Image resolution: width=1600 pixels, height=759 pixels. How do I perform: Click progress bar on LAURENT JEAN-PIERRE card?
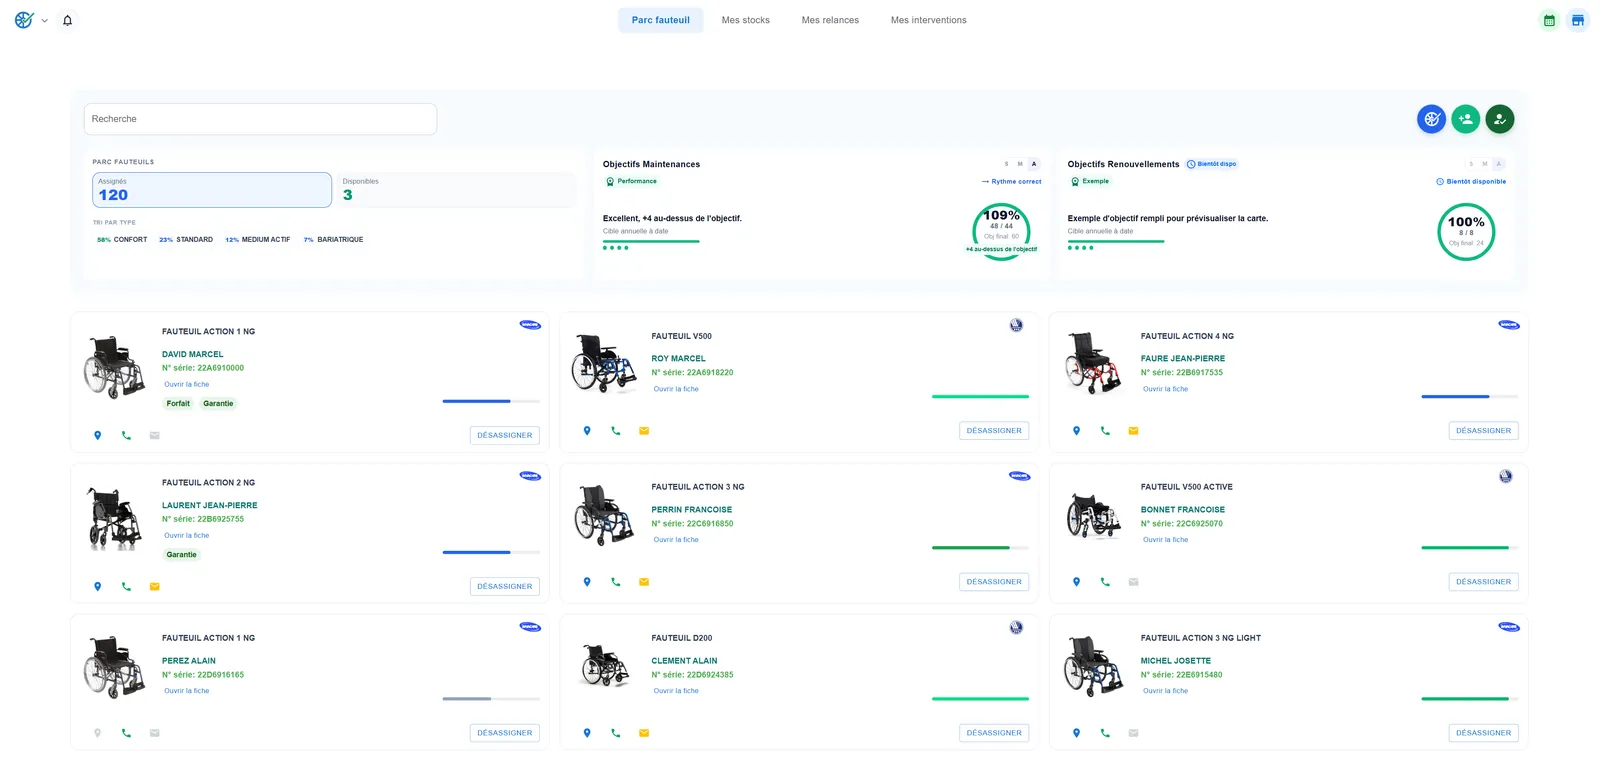491,552
